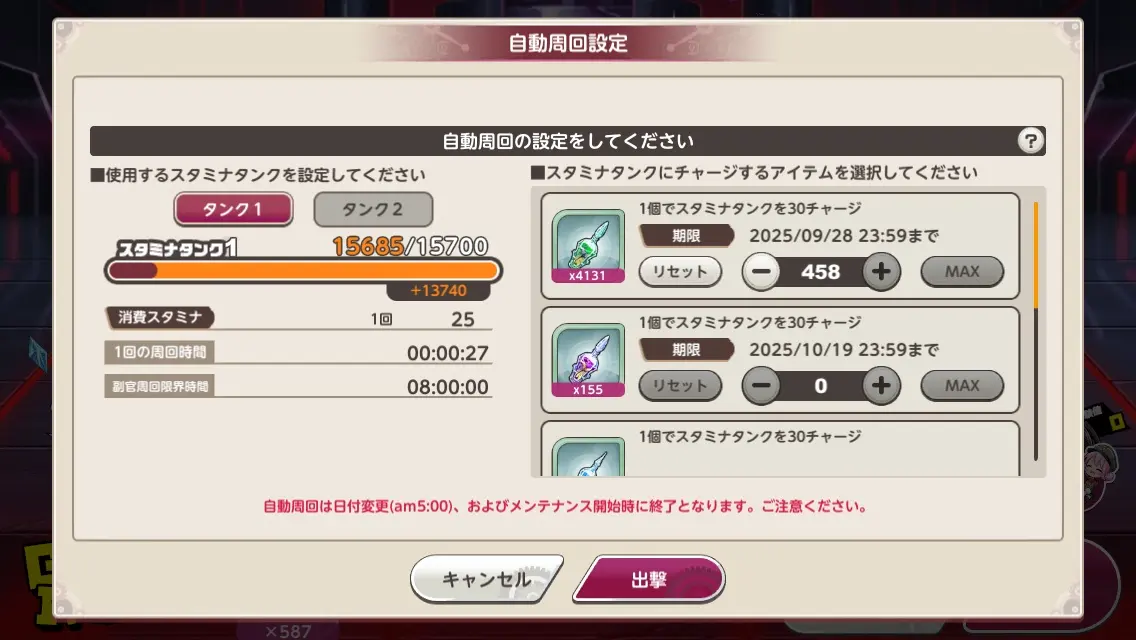Select the green stamina item with x4131
The width and height of the screenshot is (1136, 640).
click(588, 246)
